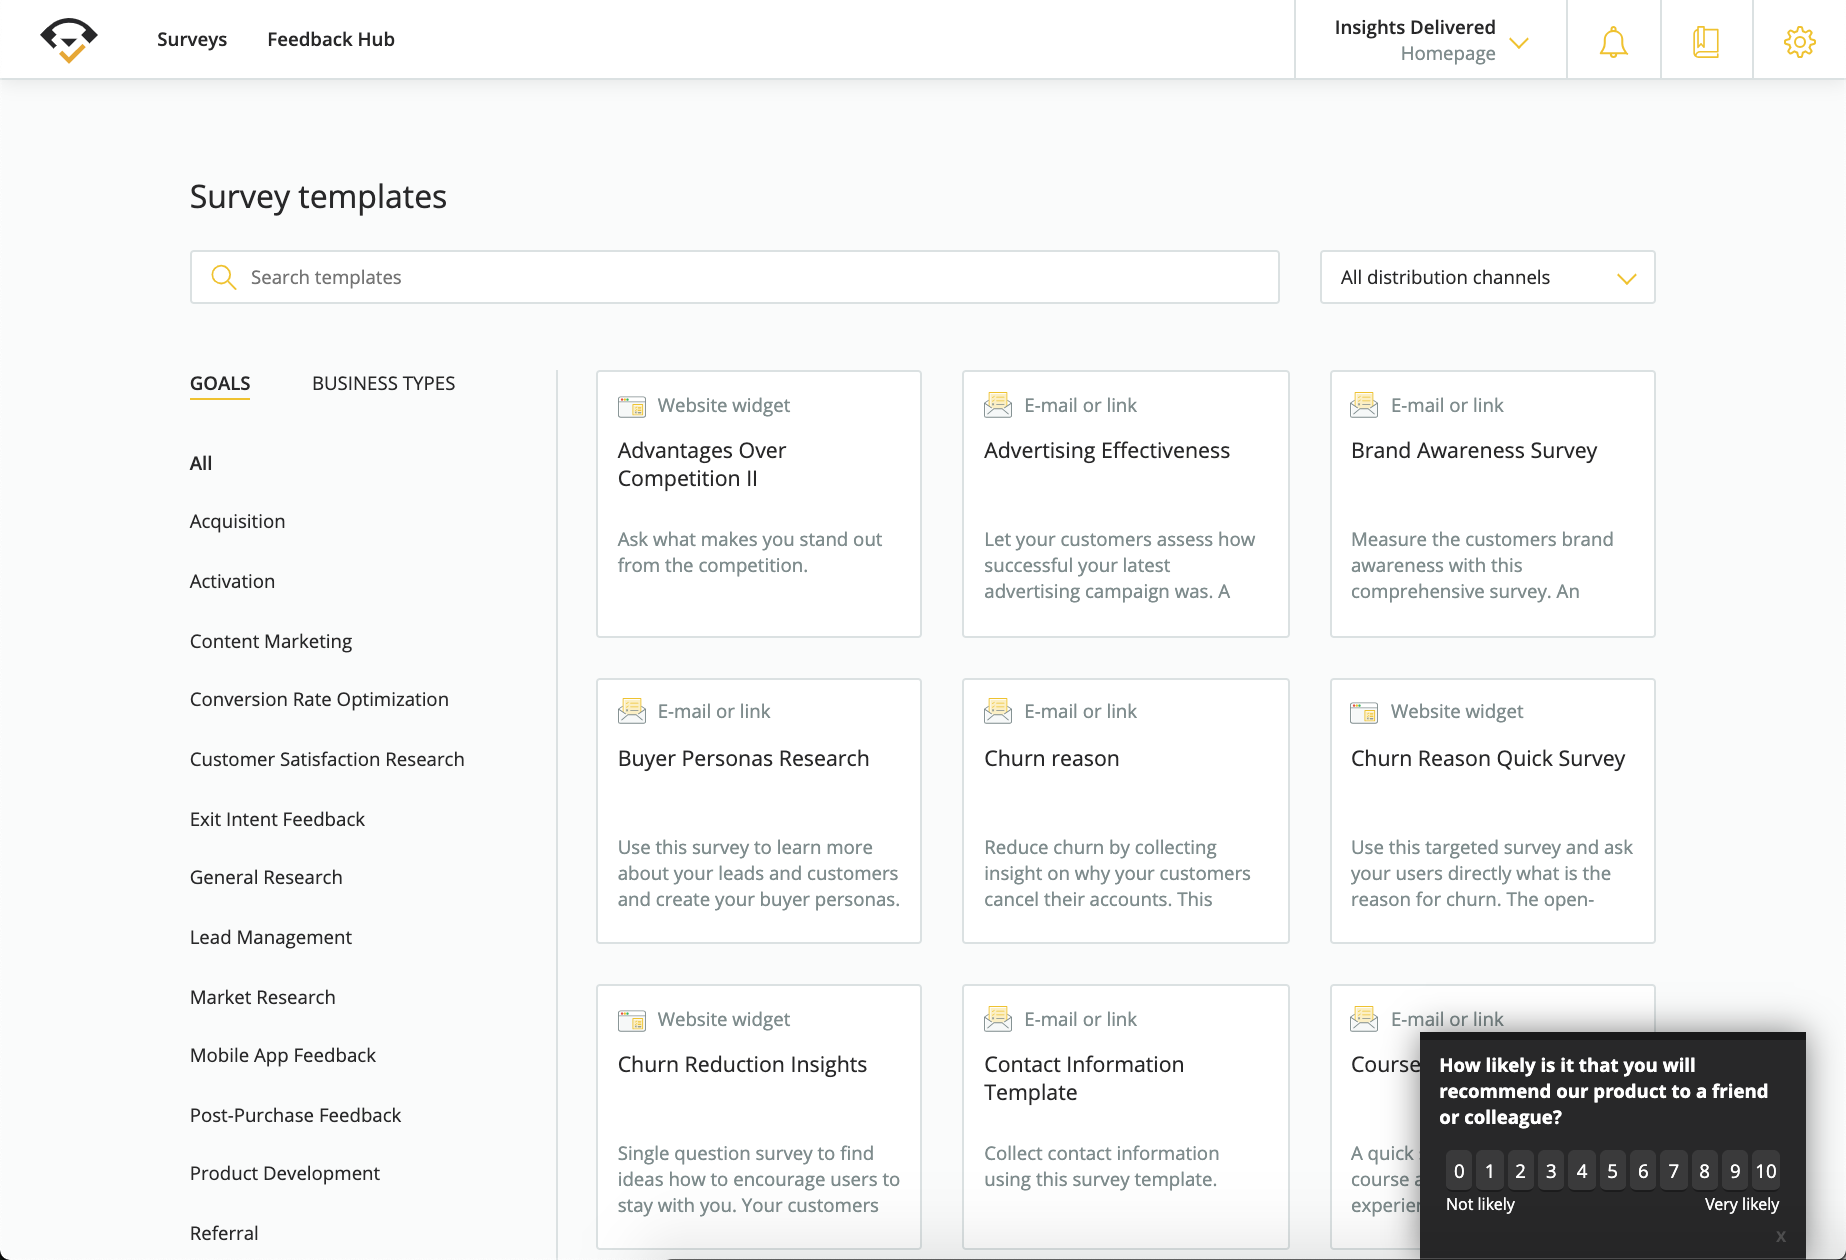Click the e-mail or link icon on Brand Awareness Survey
Screen dimensions: 1846x1260
[x=1364, y=405]
